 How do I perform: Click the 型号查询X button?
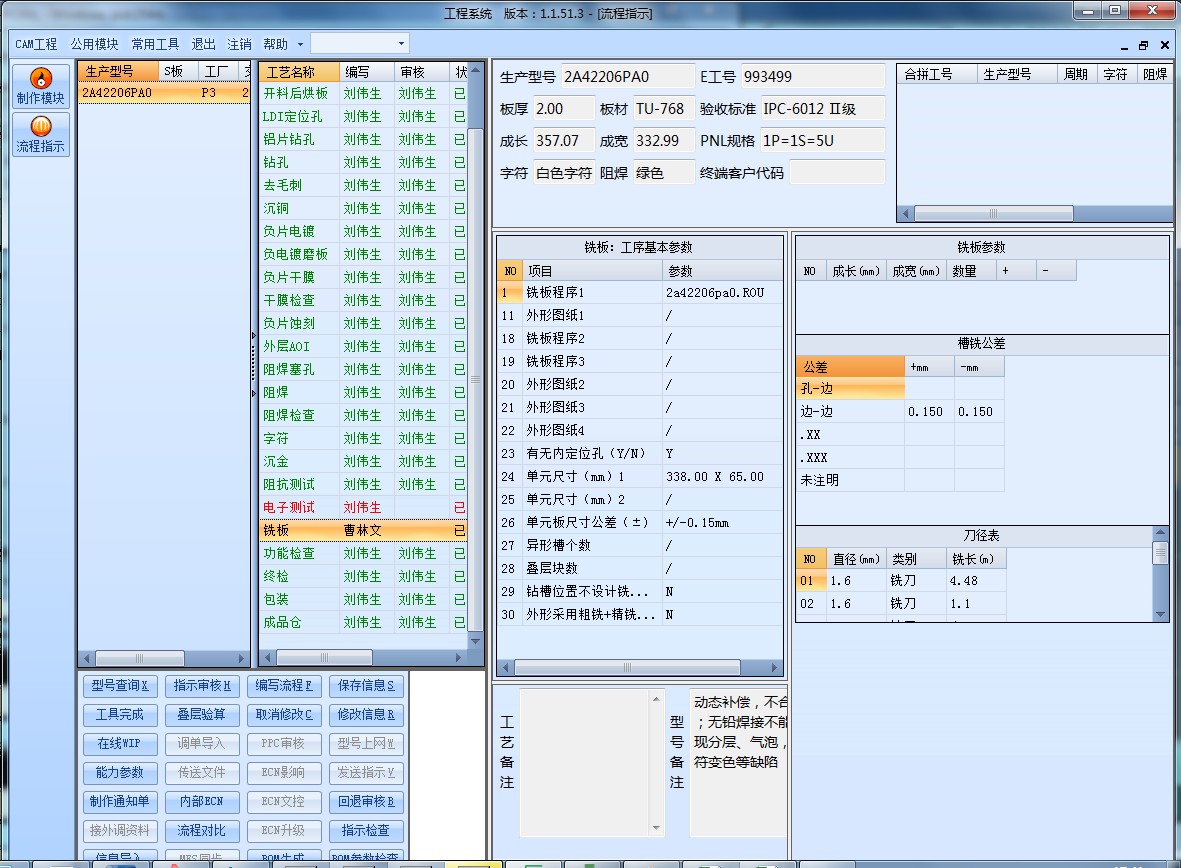tap(120, 686)
